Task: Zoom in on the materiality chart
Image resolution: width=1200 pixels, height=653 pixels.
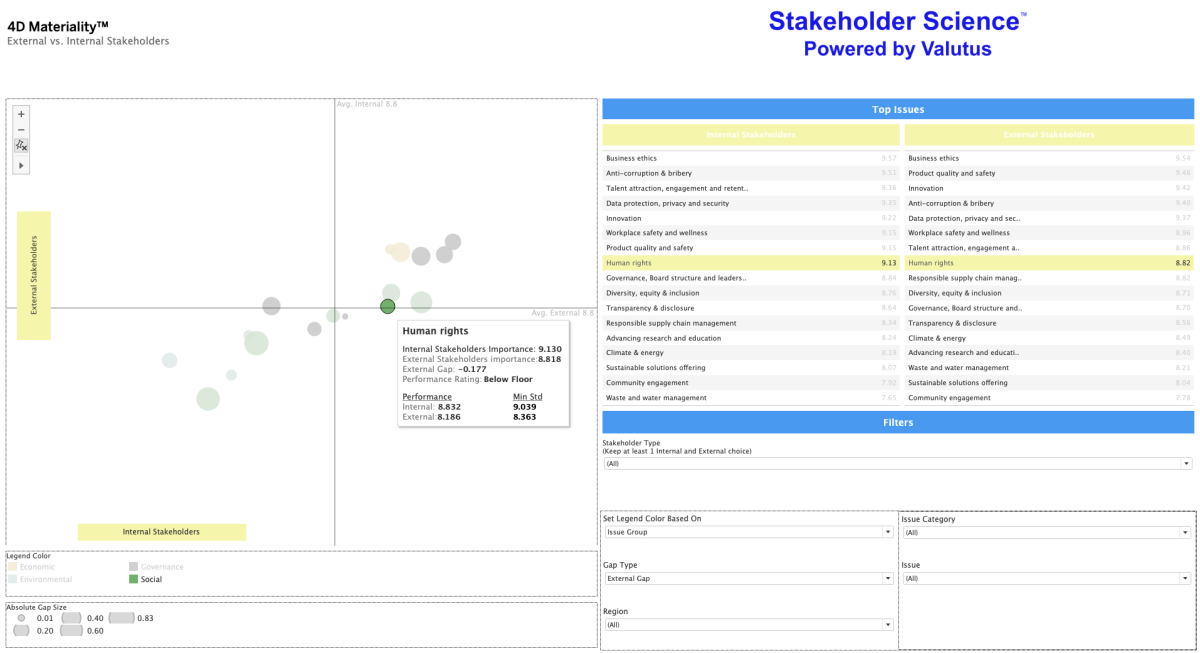Action: 22,114
